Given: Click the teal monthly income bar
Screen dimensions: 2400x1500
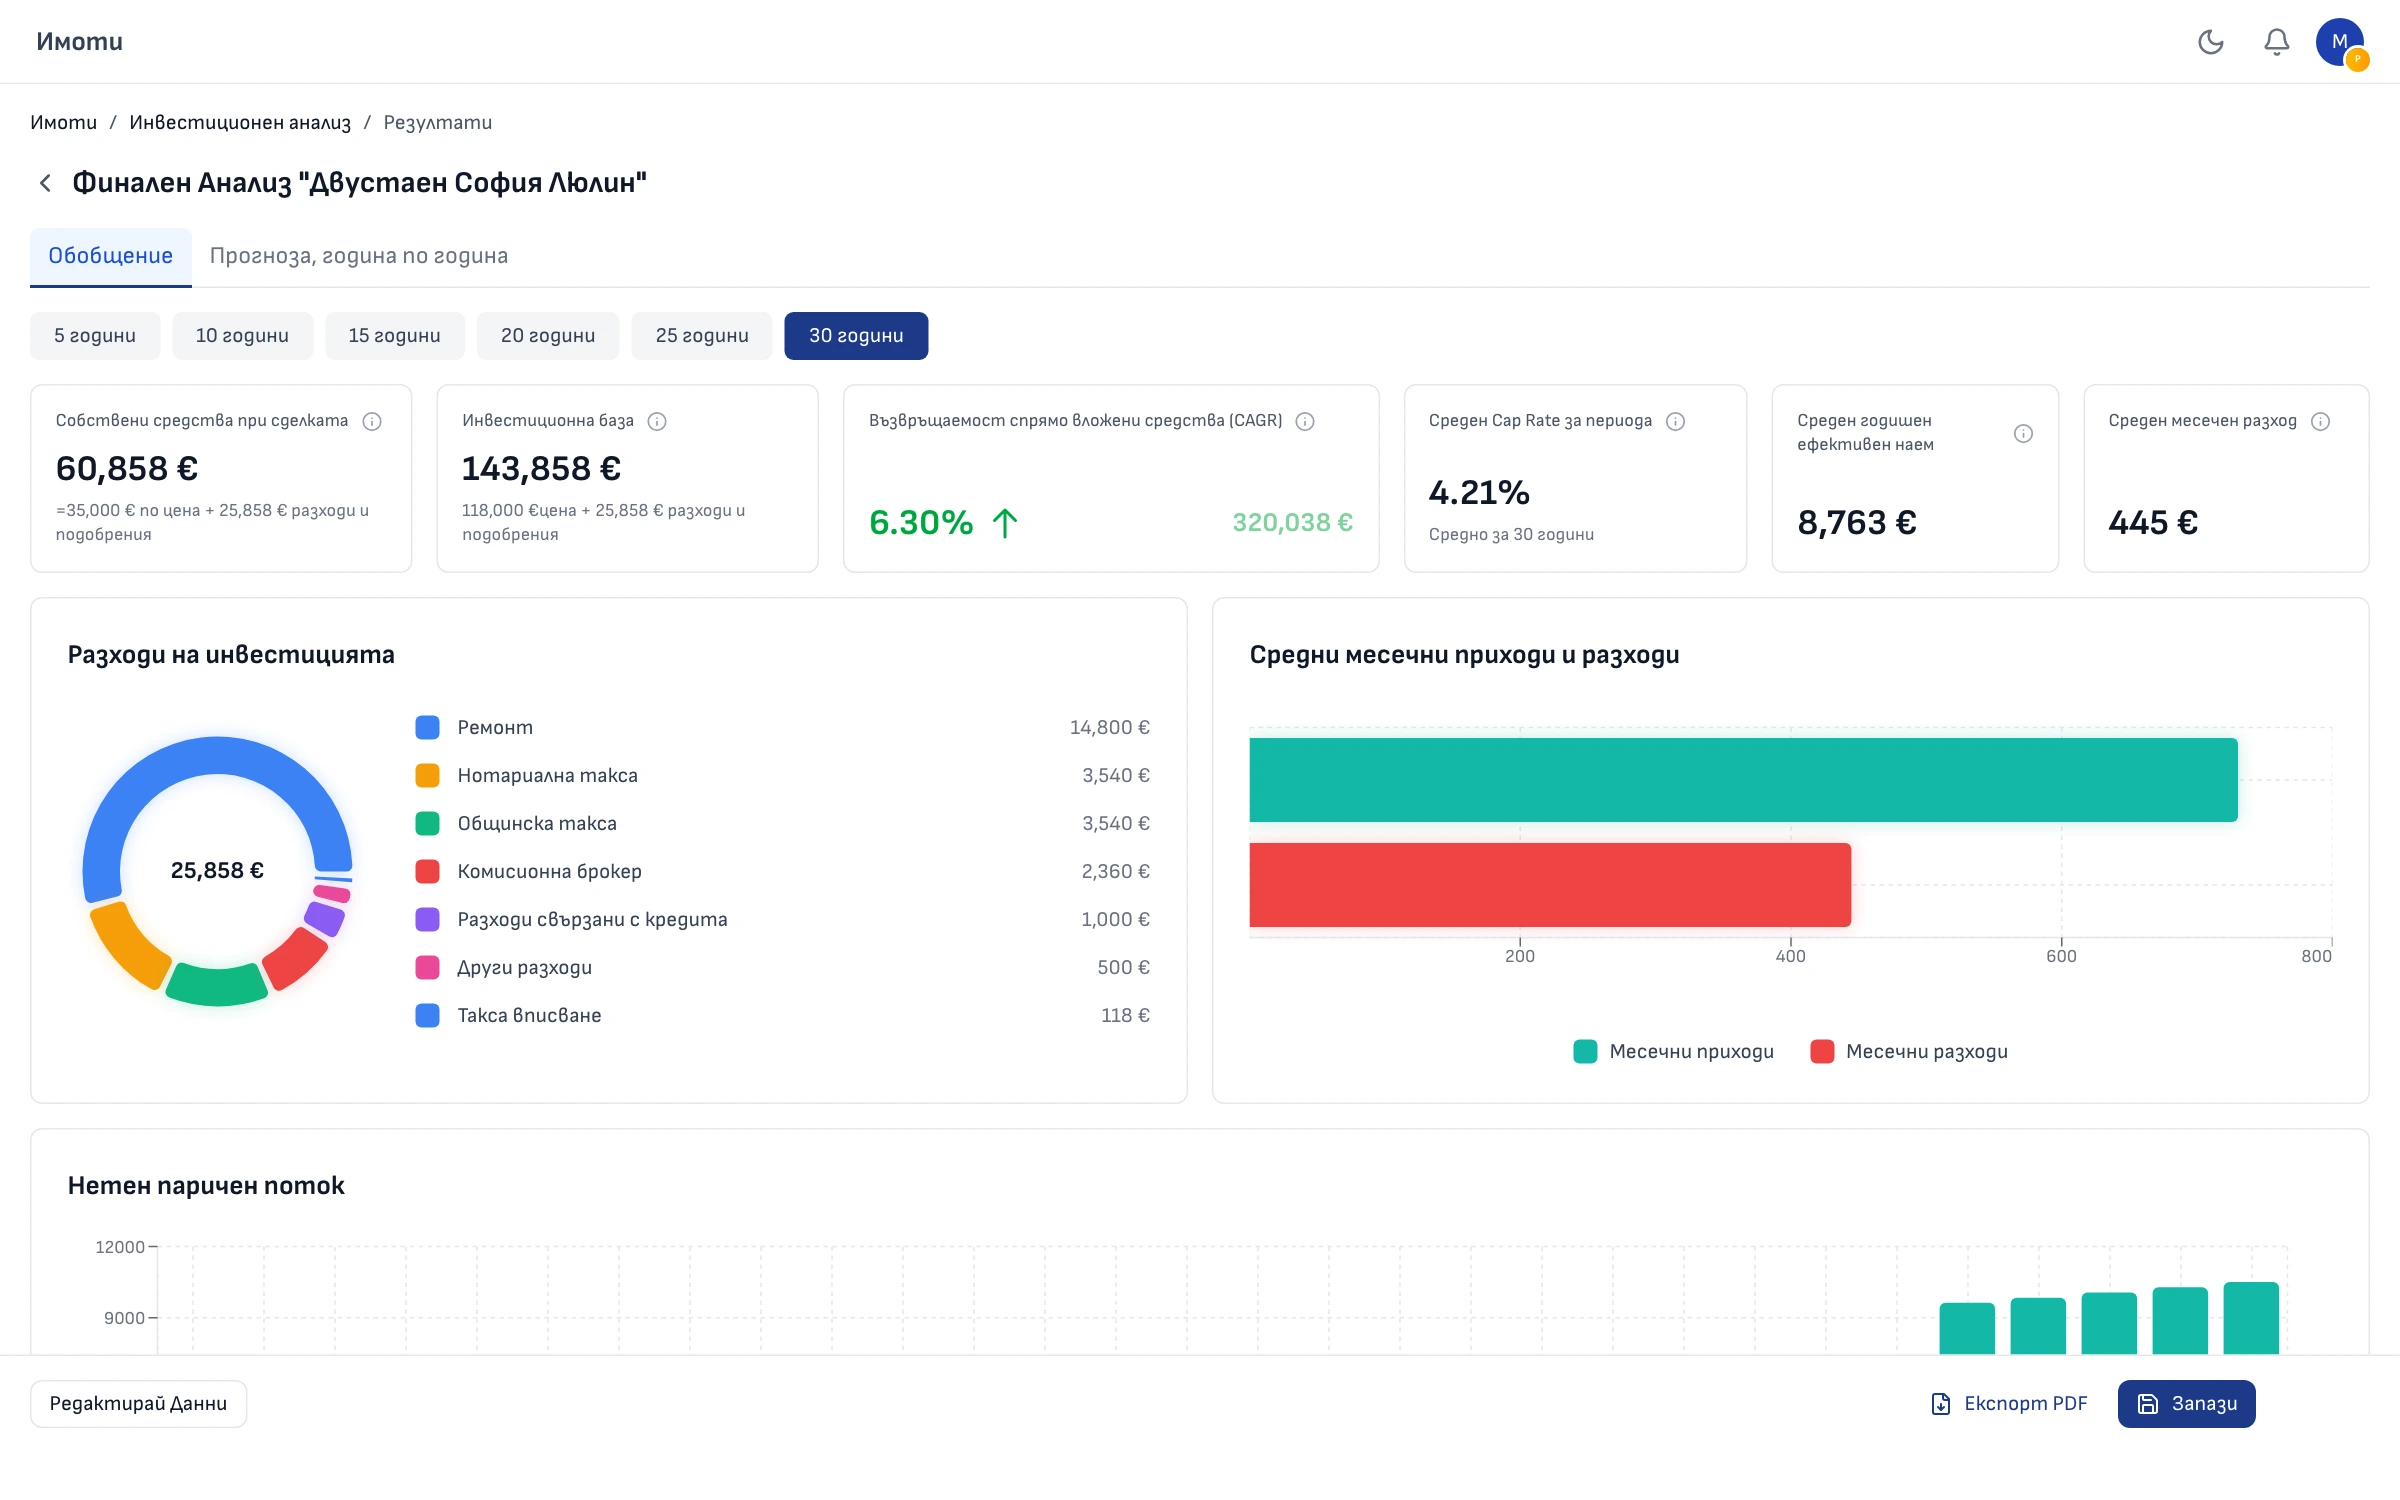Looking at the screenshot, I should tap(1743, 780).
